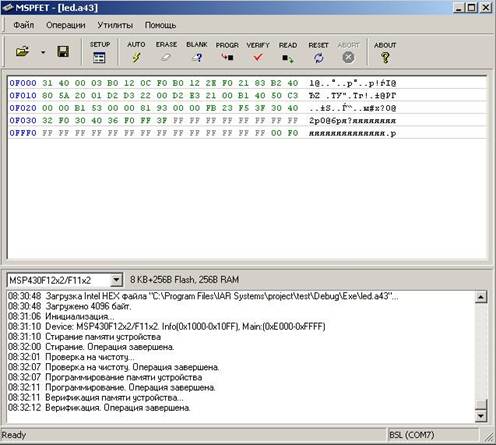Screen dimensions: 496x445
Task: Run VERIFY with the red checkmark
Action: point(258,52)
